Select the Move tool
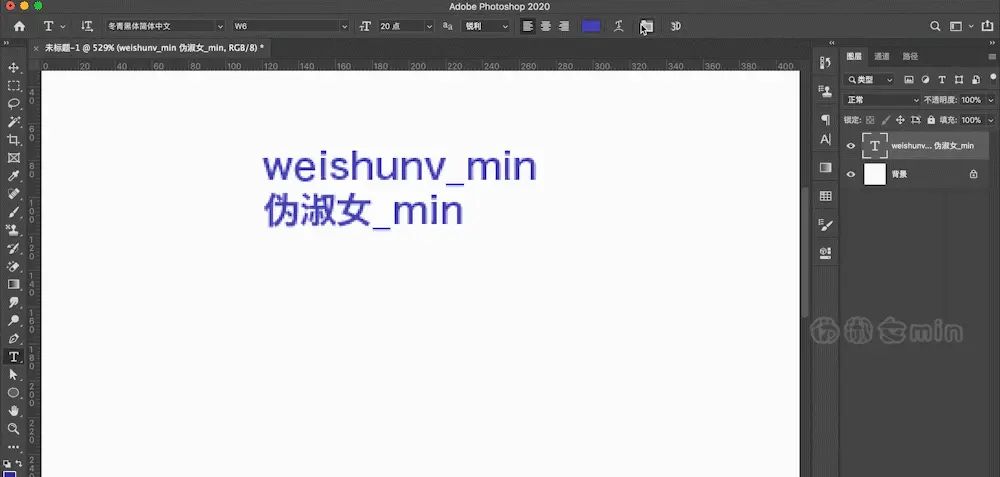The width and height of the screenshot is (1000, 477). (13, 68)
